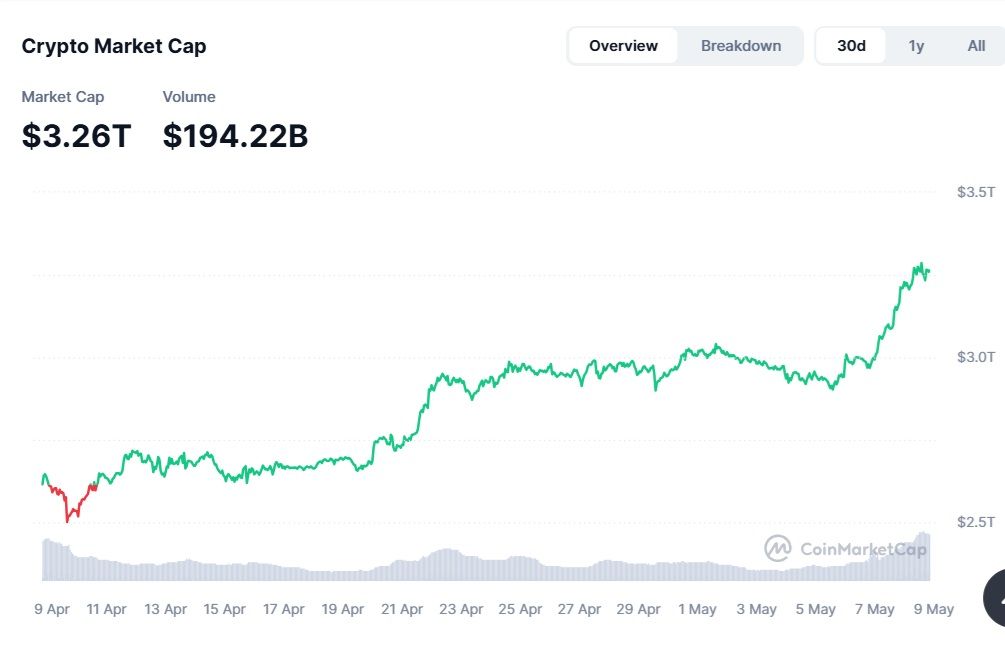The image size is (1005, 657).
Task: Click the Market Cap label
Action: (x=63, y=97)
